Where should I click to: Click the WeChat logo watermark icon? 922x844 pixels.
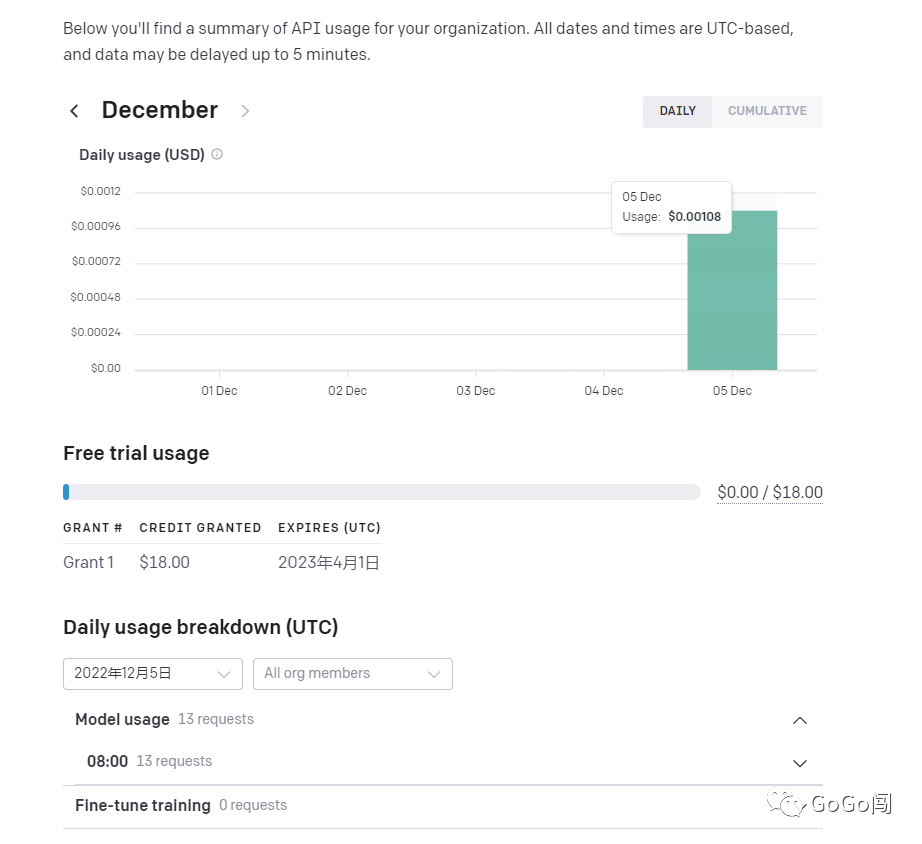[x=790, y=802]
